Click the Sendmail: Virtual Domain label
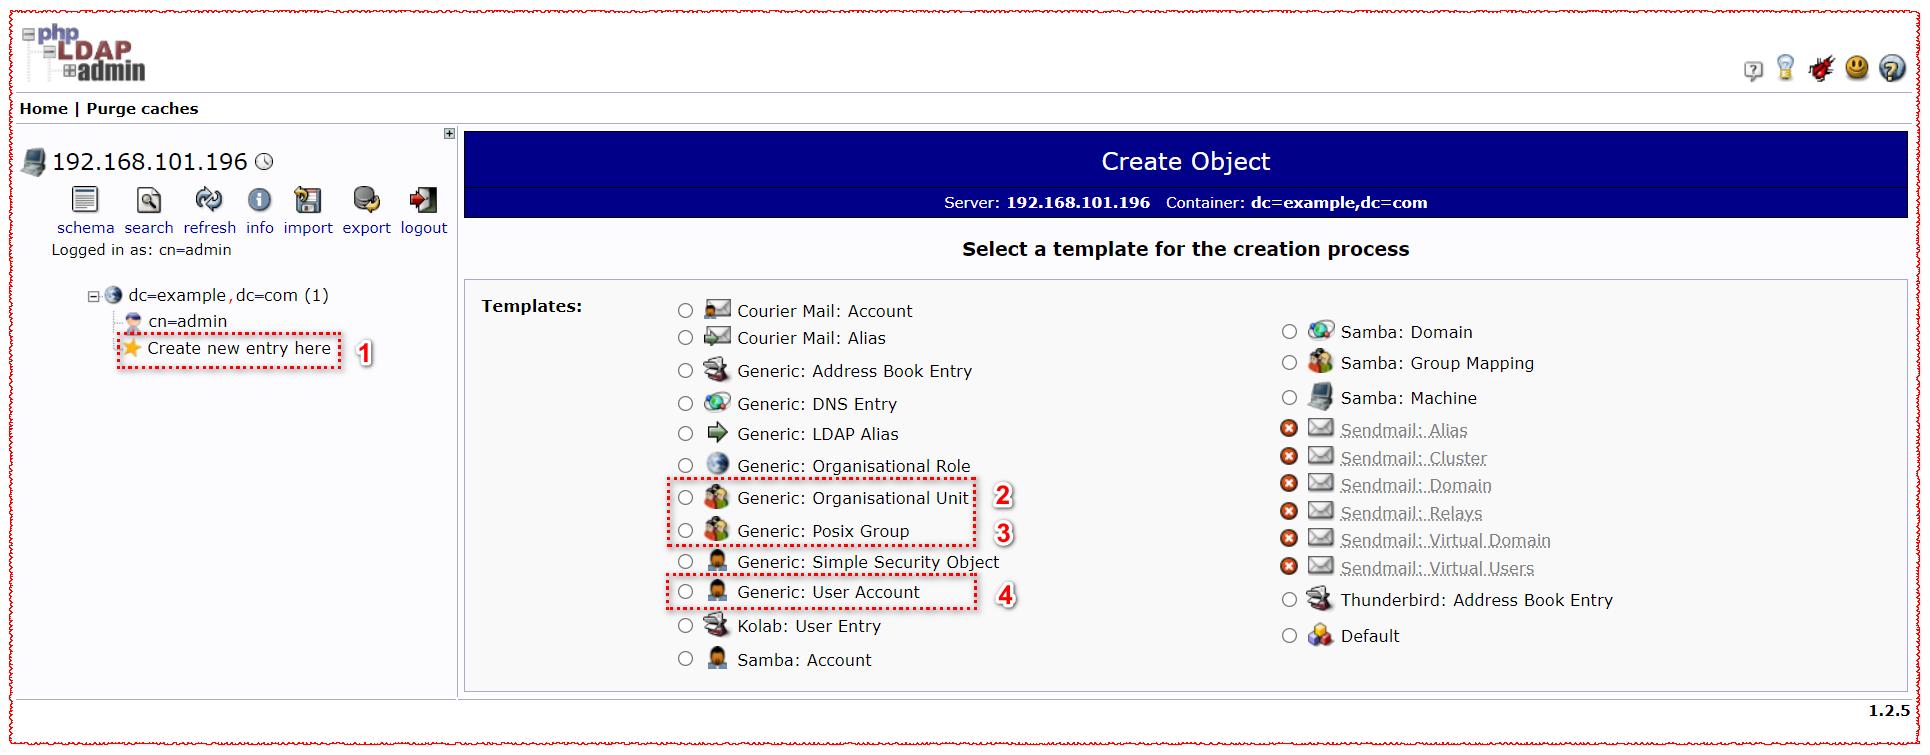This screenshot has width=1930, height=755. click(x=1445, y=541)
